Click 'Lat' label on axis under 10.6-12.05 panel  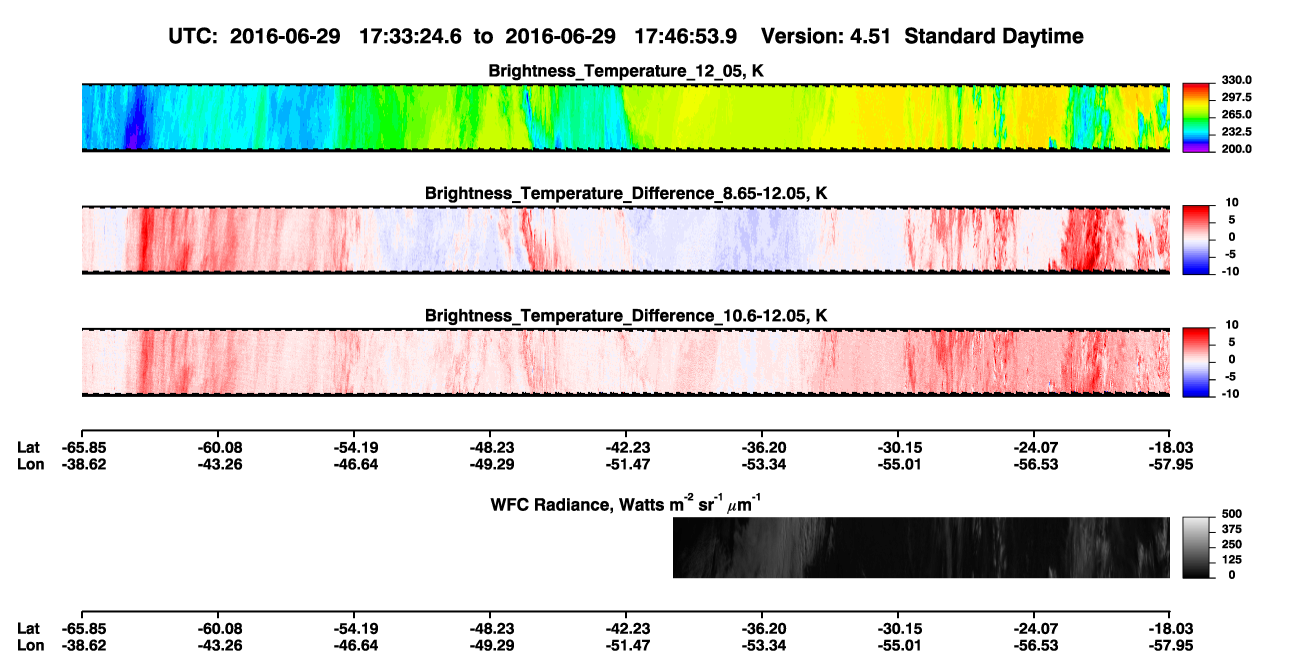pyautogui.click(x=28, y=447)
